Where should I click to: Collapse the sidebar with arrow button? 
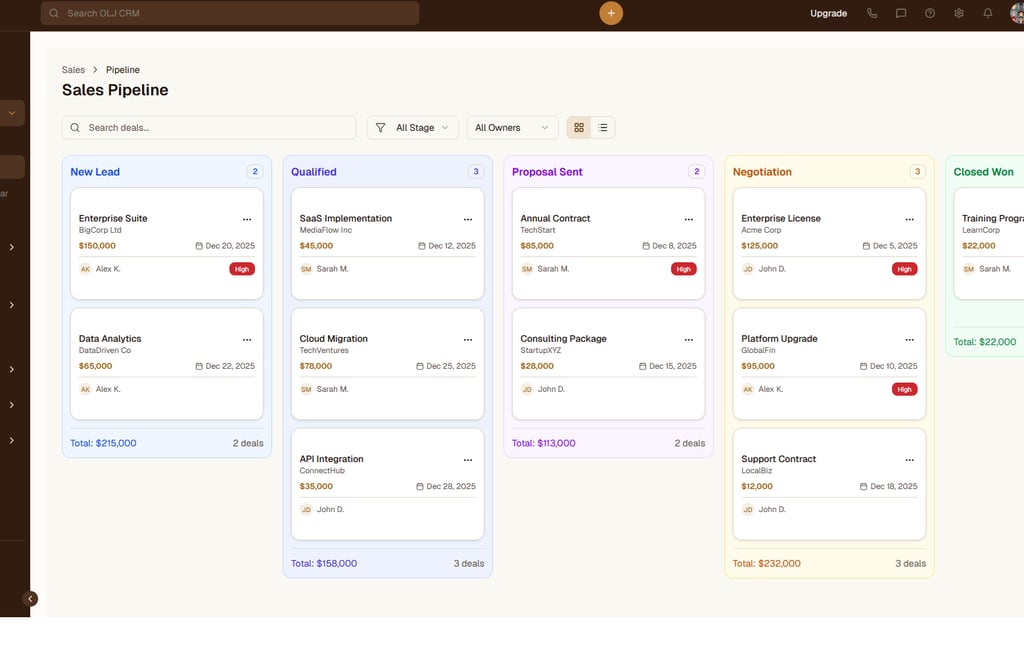click(x=30, y=599)
